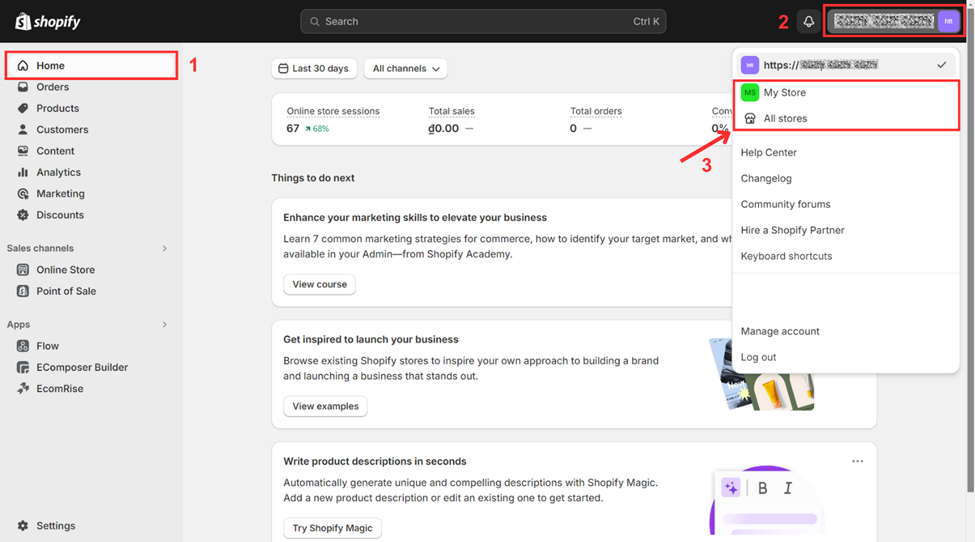
Task: Open All stores from account menu
Action: [x=846, y=118]
